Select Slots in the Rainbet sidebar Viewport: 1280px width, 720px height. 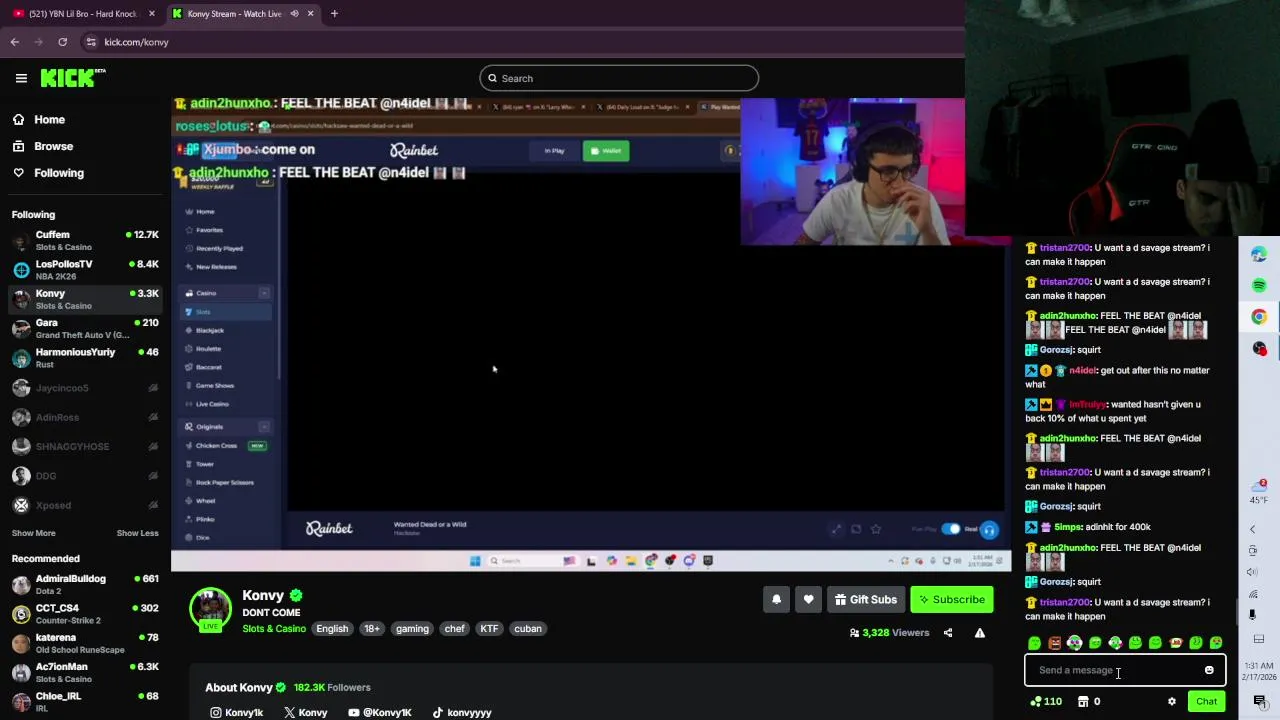226,312
